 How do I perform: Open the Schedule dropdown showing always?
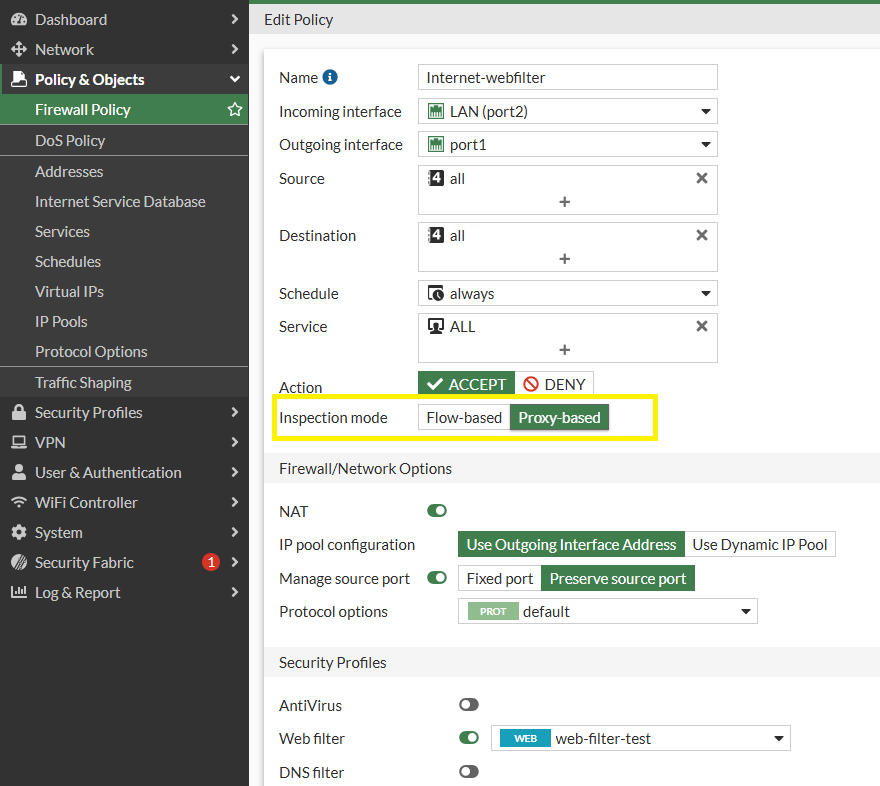click(567, 294)
